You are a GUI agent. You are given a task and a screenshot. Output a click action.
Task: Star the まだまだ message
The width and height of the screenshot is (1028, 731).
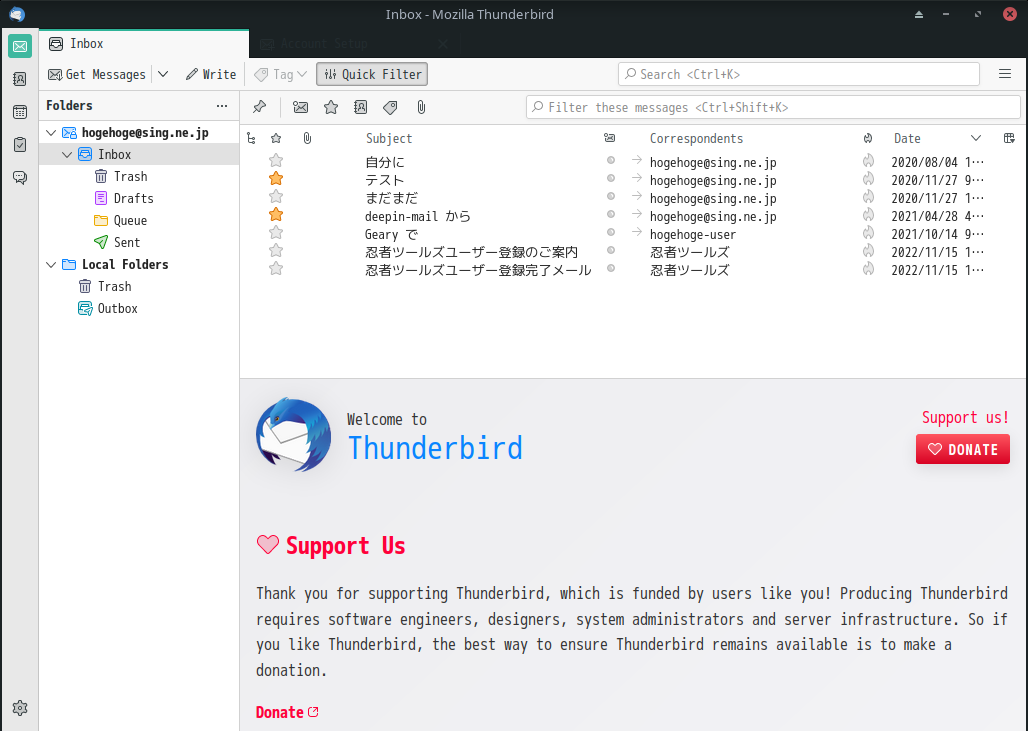[276, 197]
